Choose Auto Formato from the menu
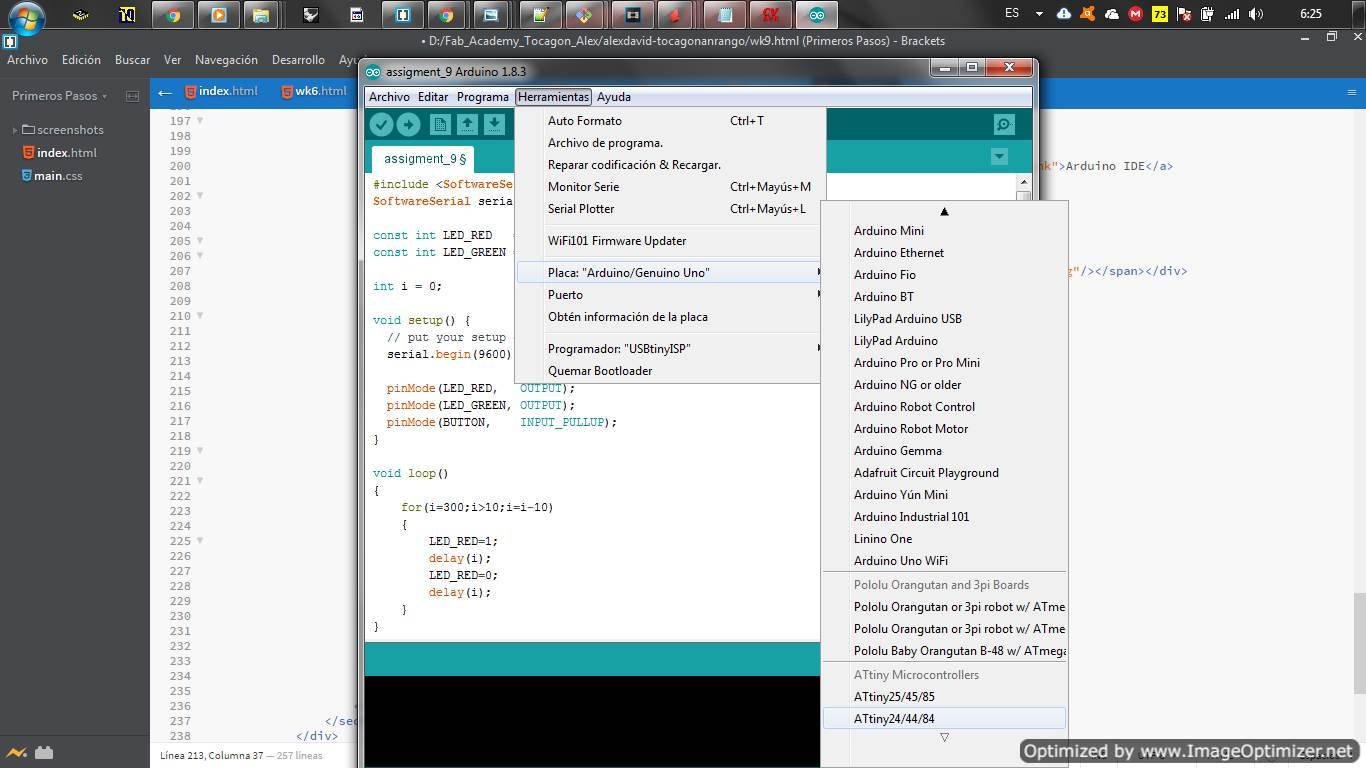 point(670,121)
